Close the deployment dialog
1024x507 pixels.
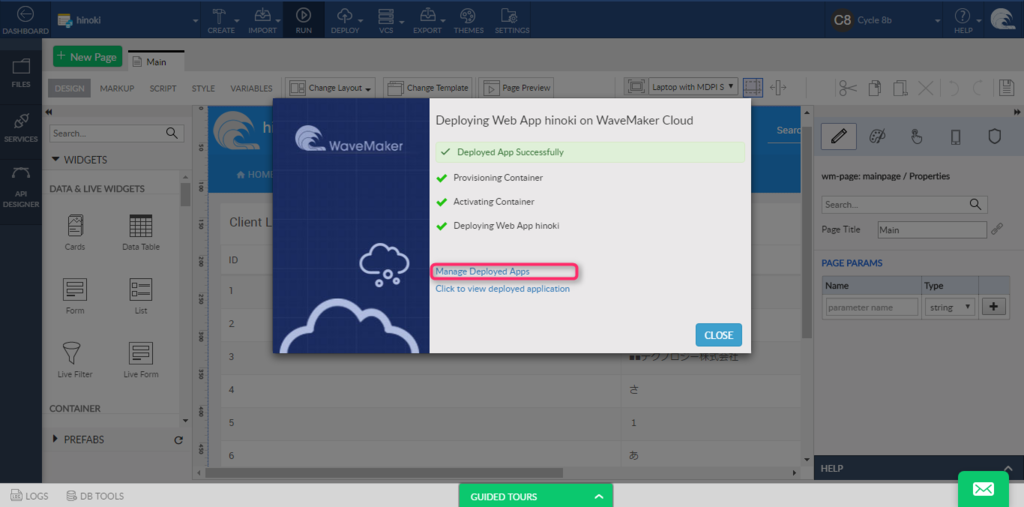coord(718,335)
